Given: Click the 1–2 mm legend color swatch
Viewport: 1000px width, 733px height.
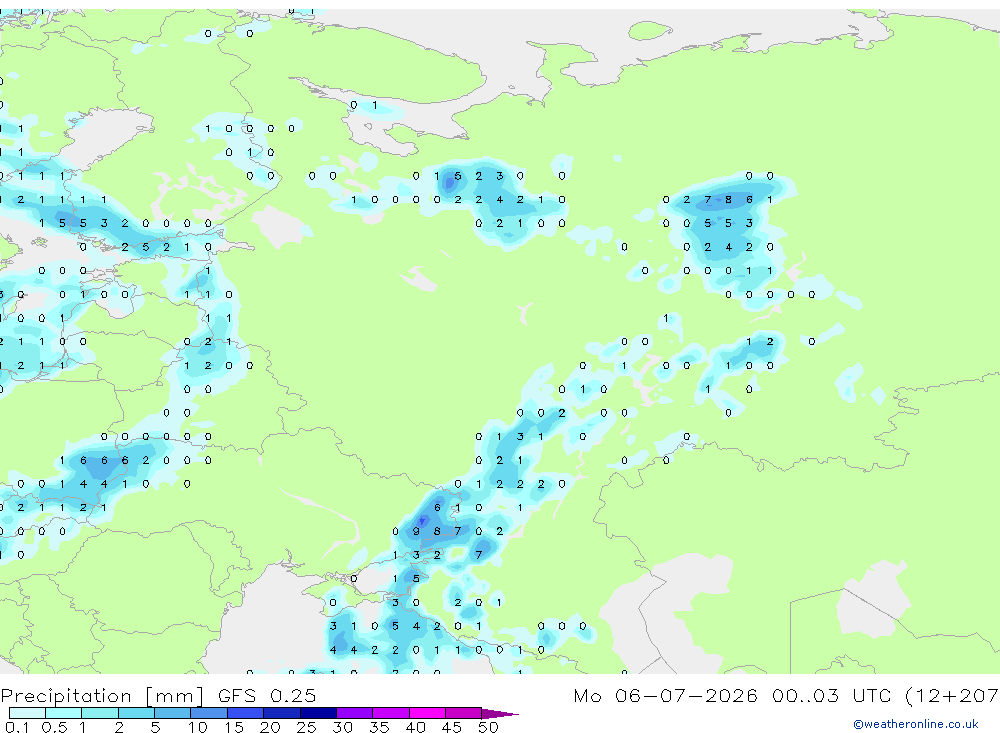Looking at the screenshot, I should [99, 713].
